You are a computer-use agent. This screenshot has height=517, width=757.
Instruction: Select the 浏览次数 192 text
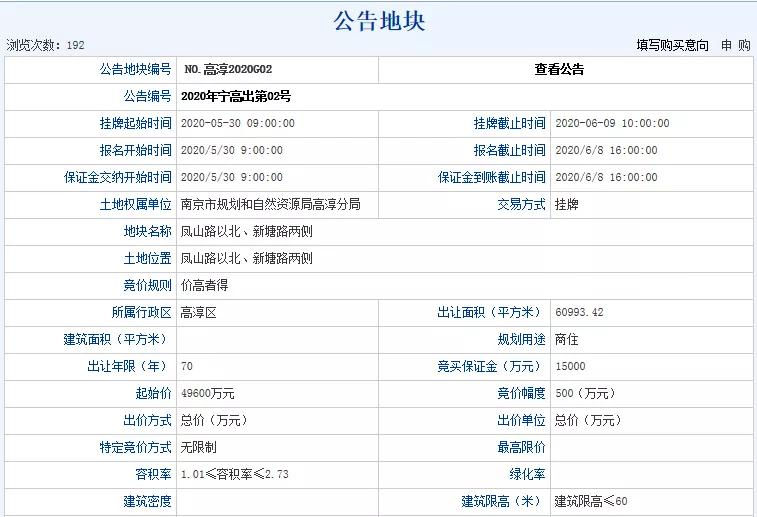[45, 45]
